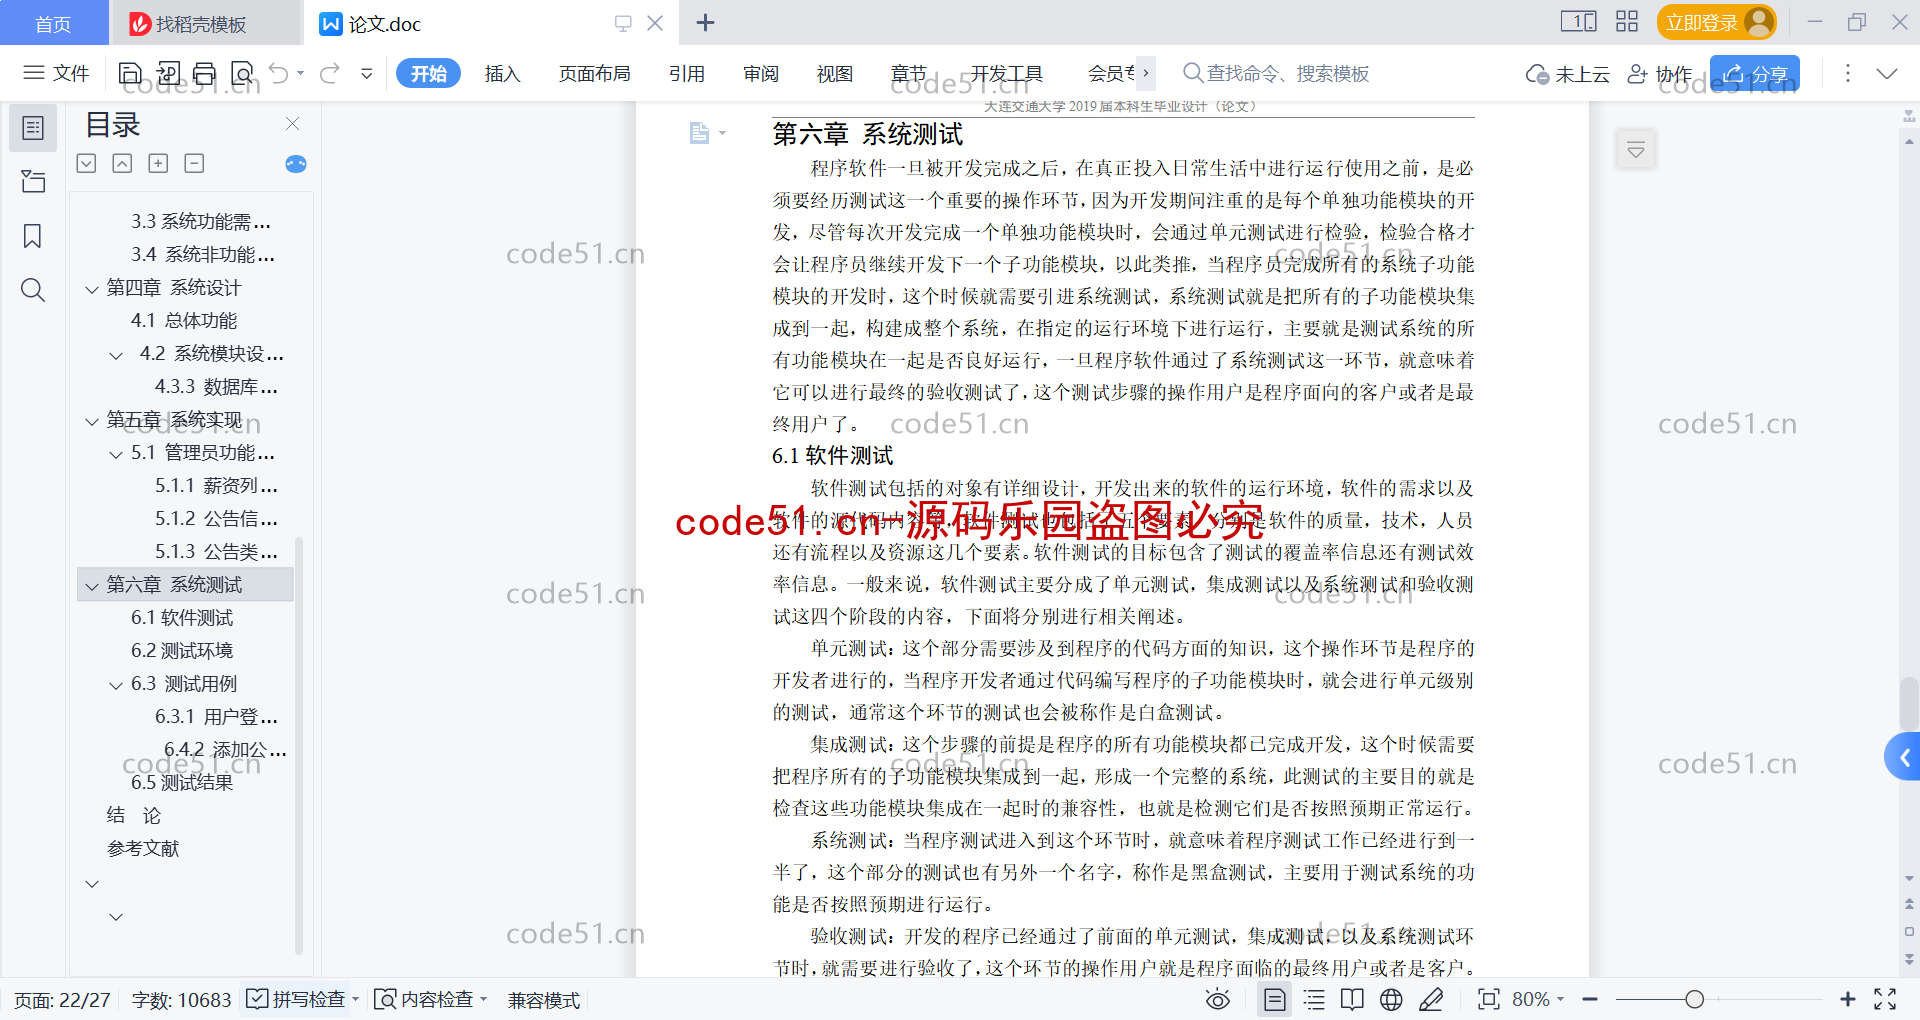The image size is (1920, 1020).
Task: Toggle eye protection mode in status bar
Action: 1217,1000
